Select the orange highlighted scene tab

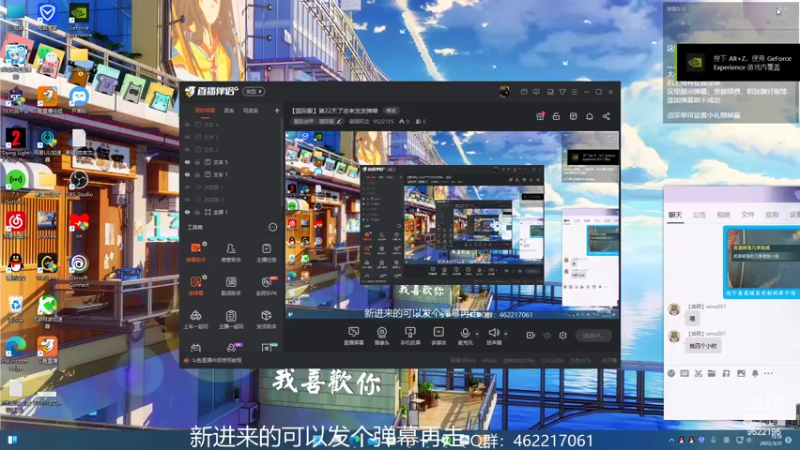pyautogui.click(x=205, y=111)
